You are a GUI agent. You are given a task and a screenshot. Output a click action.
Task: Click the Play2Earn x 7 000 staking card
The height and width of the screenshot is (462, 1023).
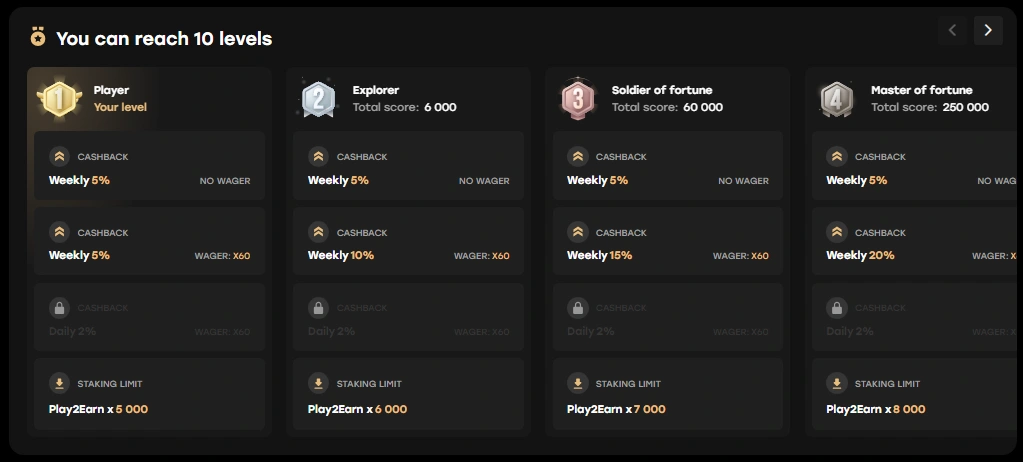[x=667, y=395]
